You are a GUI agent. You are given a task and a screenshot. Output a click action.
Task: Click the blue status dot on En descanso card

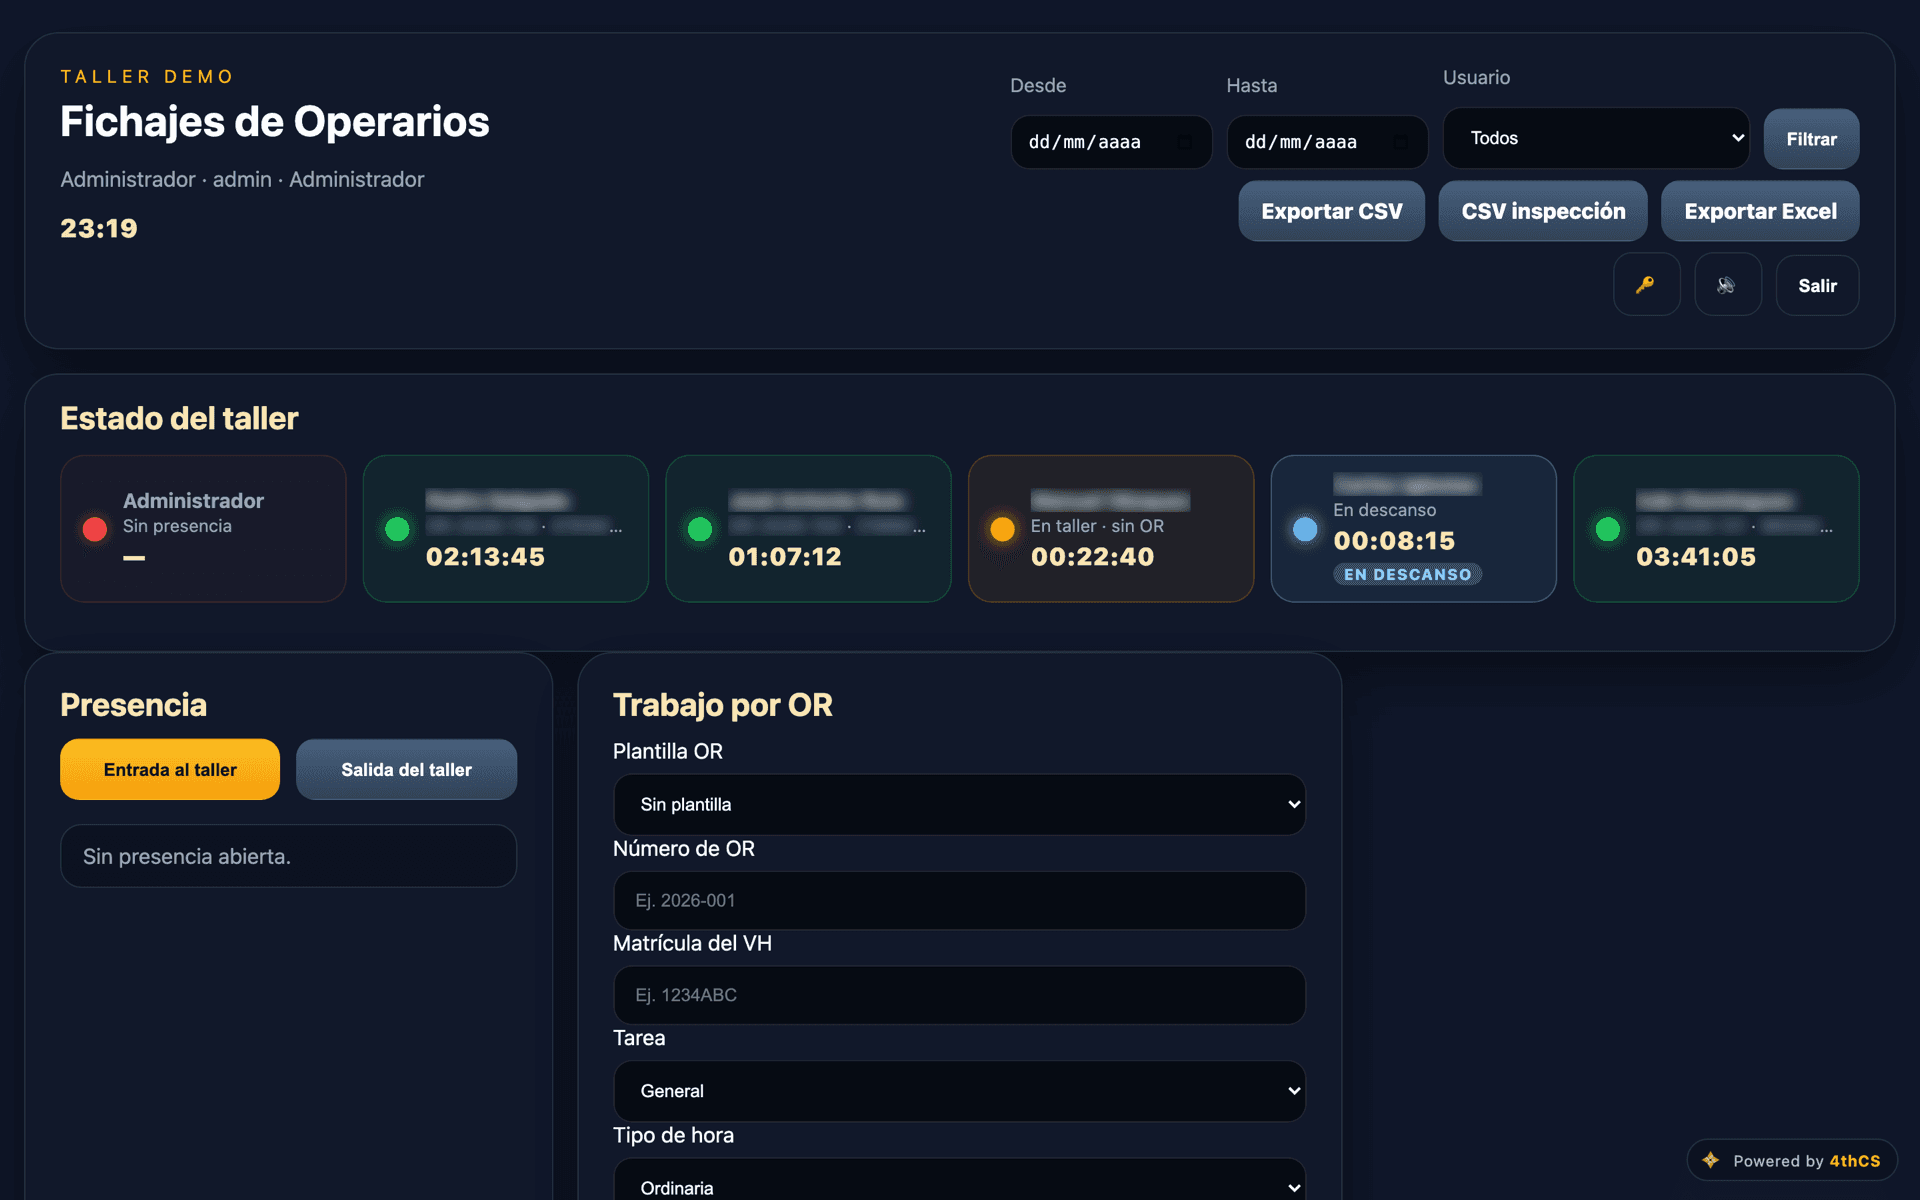(1305, 529)
